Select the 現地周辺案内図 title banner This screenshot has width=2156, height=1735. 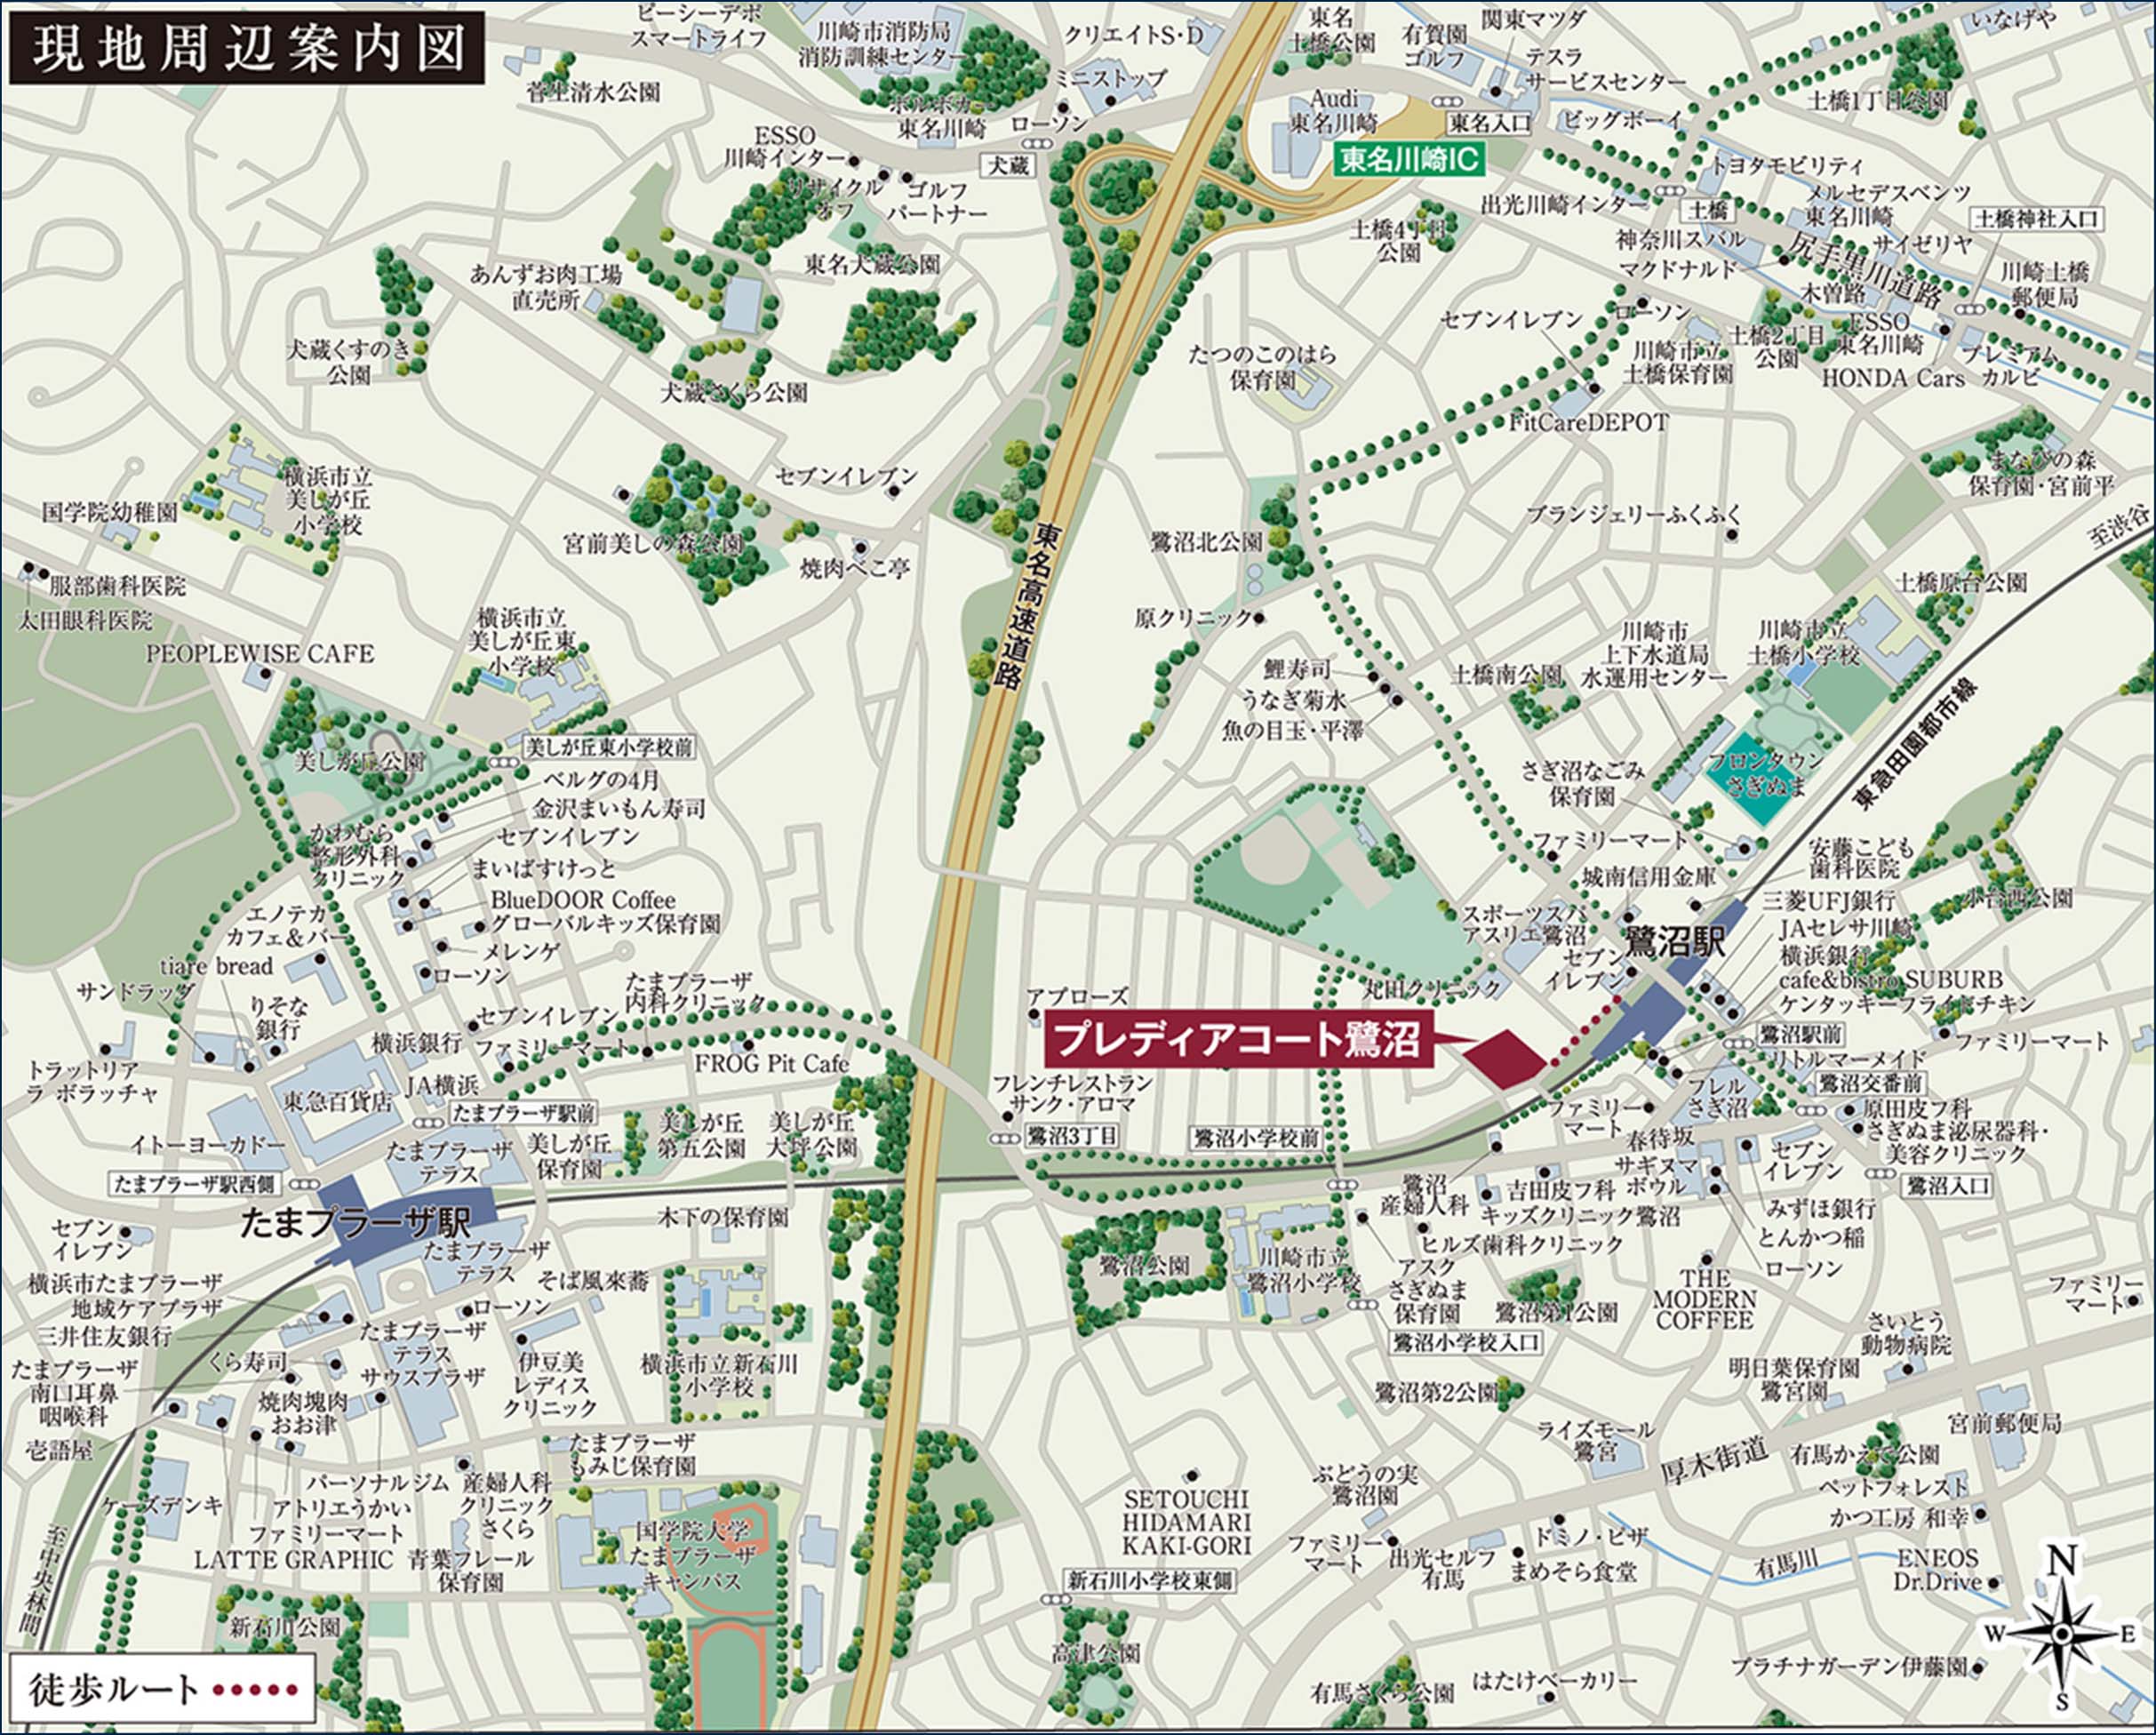[246, 47]
